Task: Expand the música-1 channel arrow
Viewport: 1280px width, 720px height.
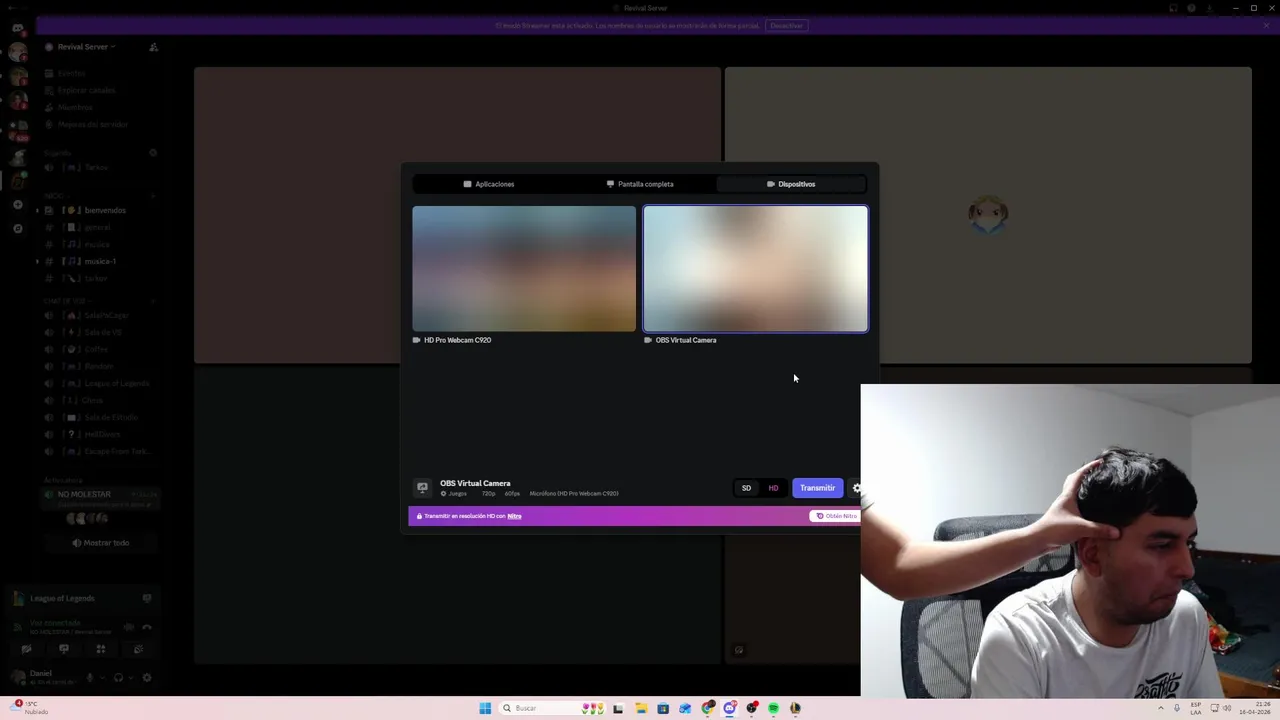Action: point(37,261)
